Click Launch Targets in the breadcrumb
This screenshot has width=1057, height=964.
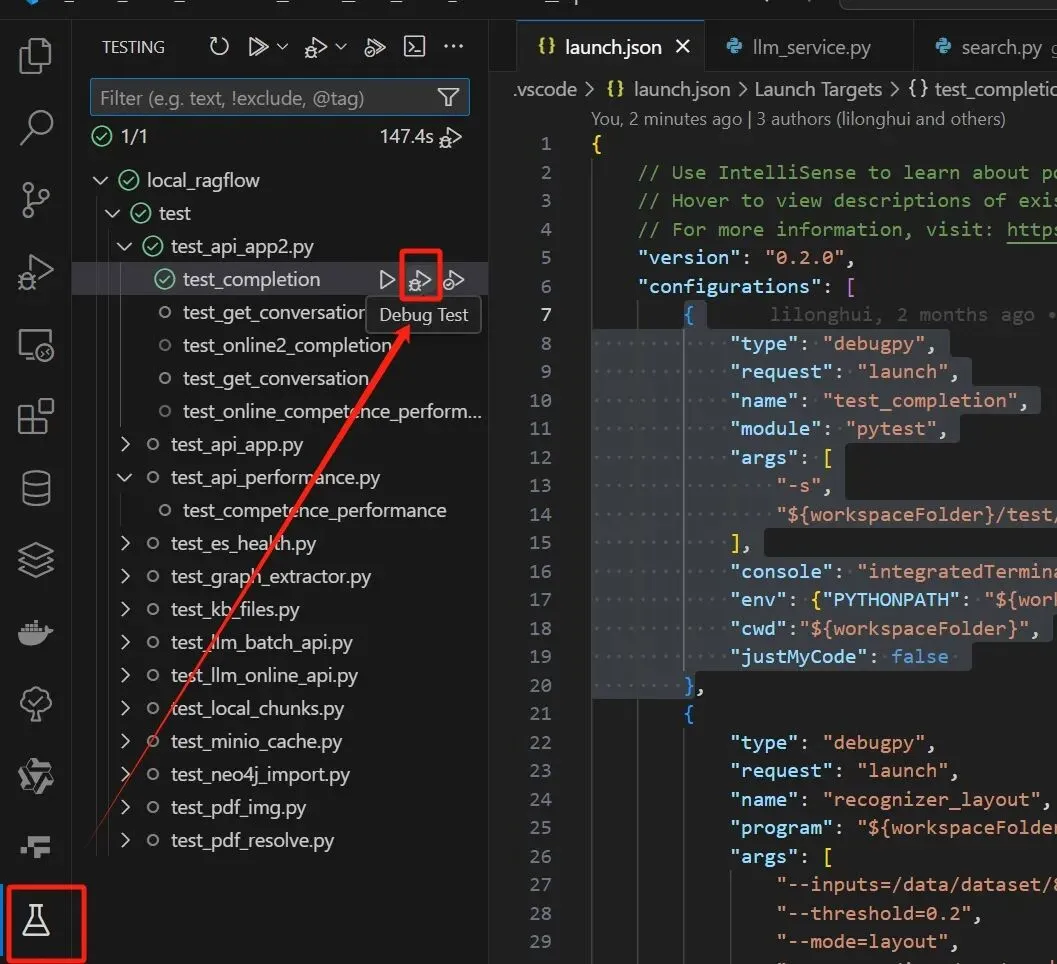818,89
